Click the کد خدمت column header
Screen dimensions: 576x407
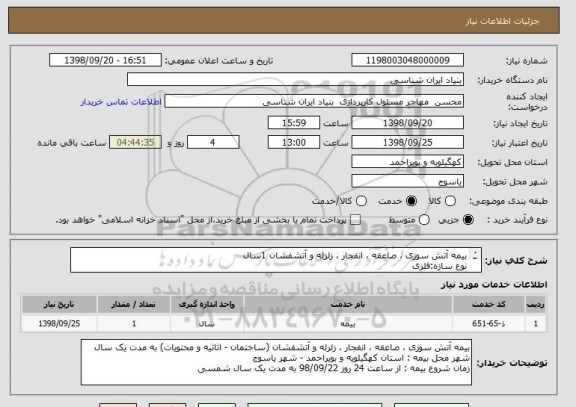click(x=489, y=305)
